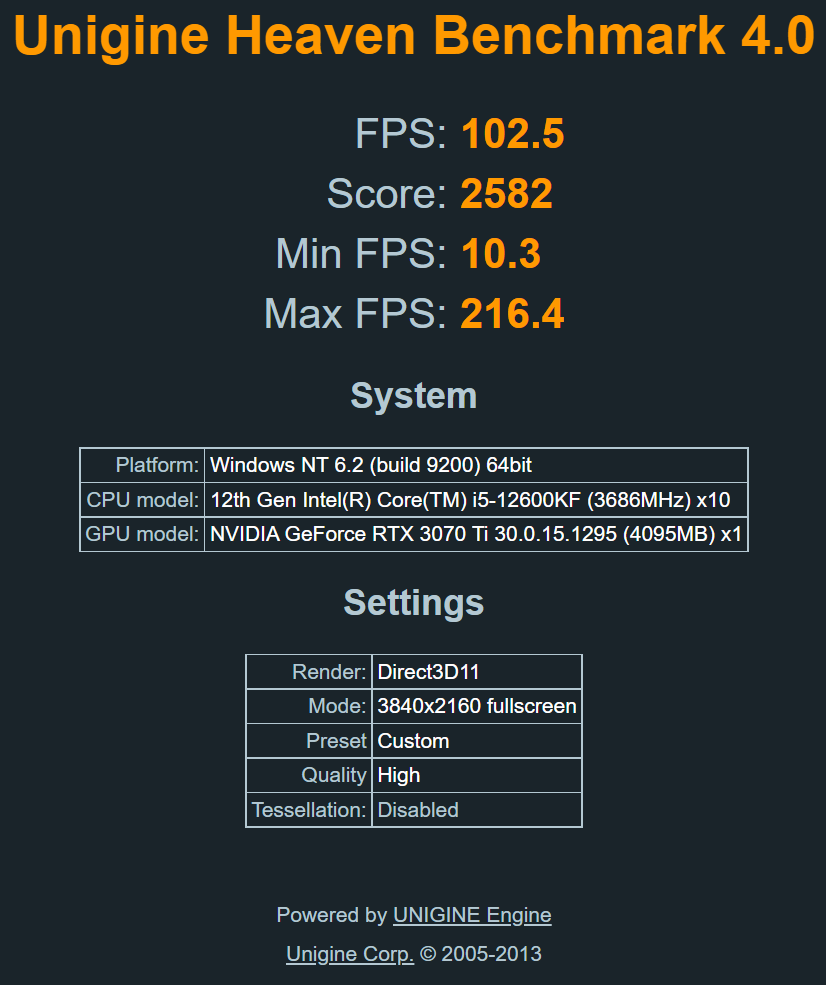Click the Tessellation row label
The height and width of the screenshot is (985, 826).
point(309,810)
